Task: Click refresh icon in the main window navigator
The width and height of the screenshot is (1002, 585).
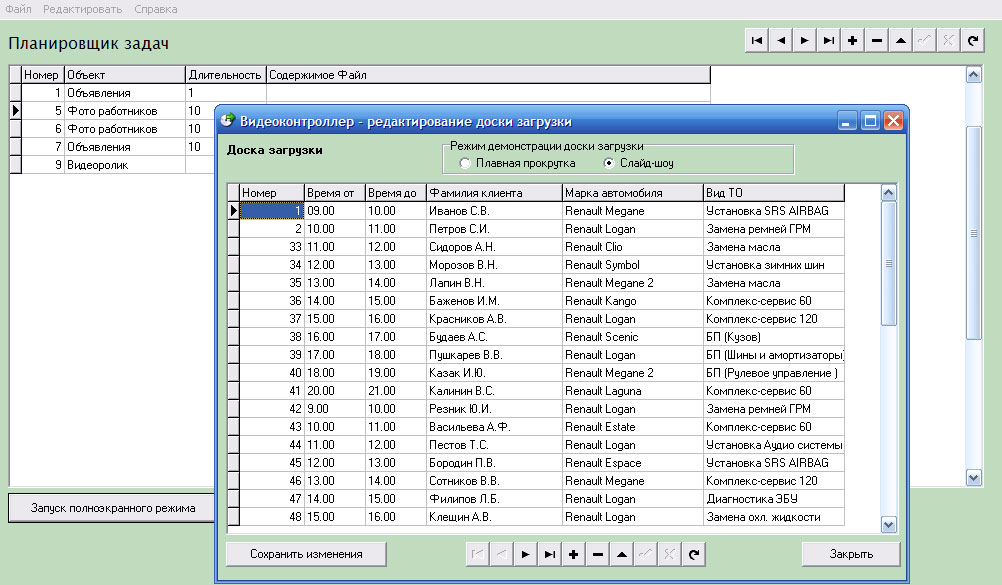Action: pos(973,41)
